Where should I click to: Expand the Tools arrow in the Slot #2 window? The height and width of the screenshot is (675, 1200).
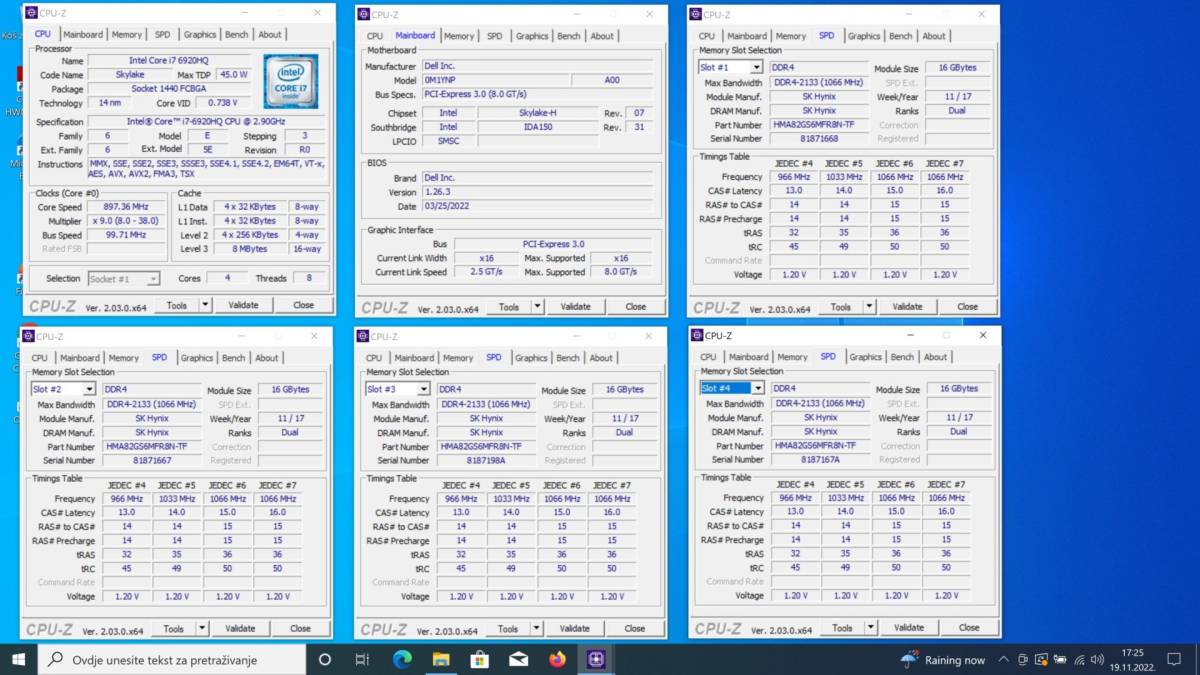pyautogui.click(x=202, y=629)
